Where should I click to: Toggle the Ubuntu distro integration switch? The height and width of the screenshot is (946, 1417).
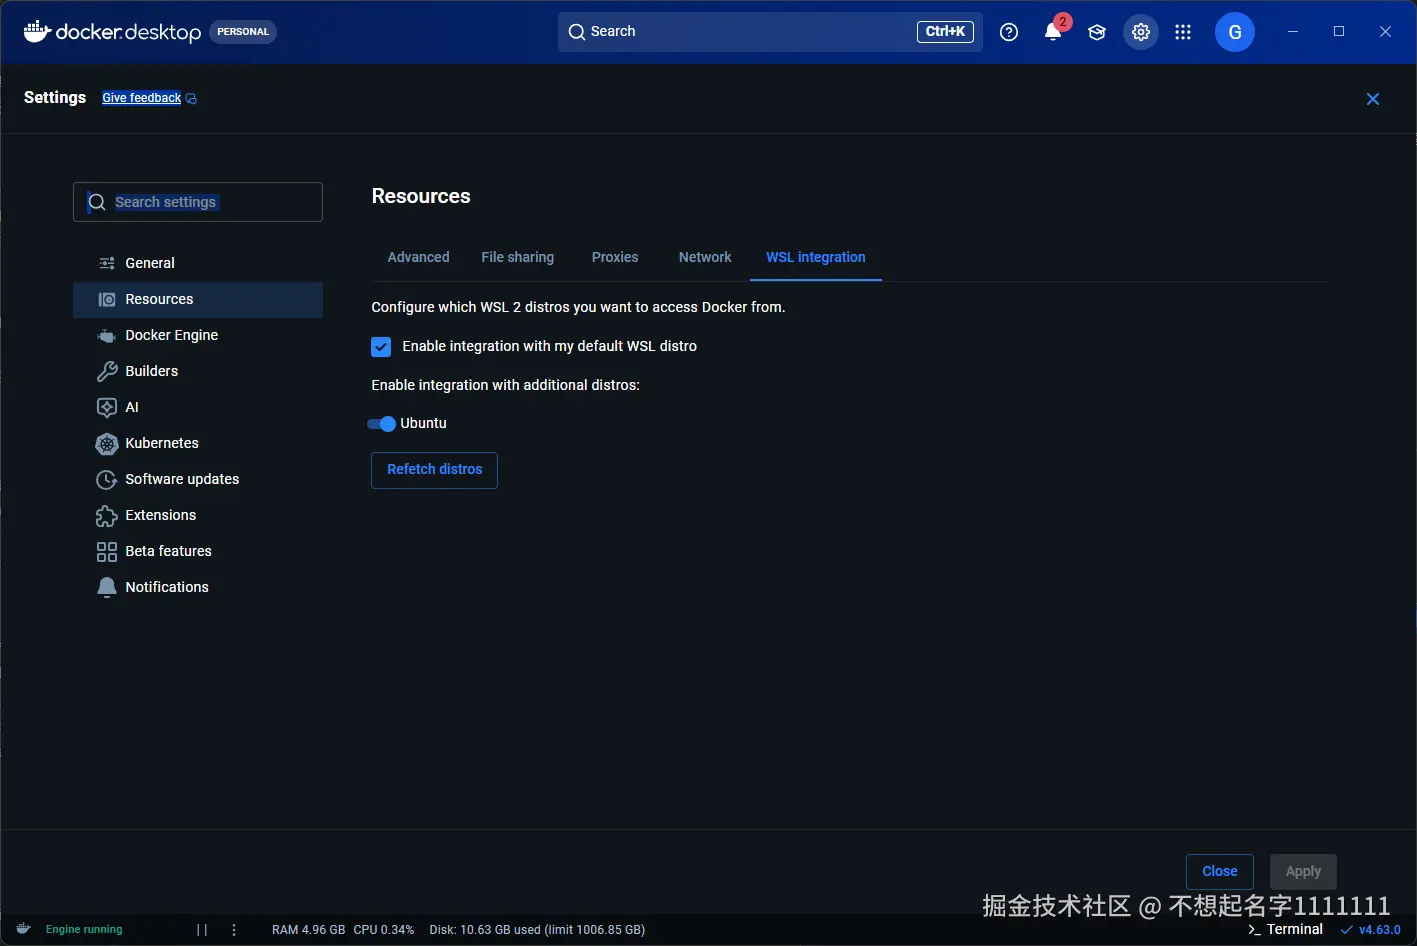click(x=382, y=424)
